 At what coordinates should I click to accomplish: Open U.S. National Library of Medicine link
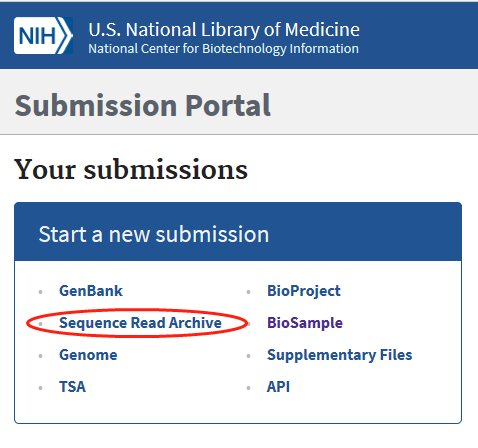click(224, 29)
